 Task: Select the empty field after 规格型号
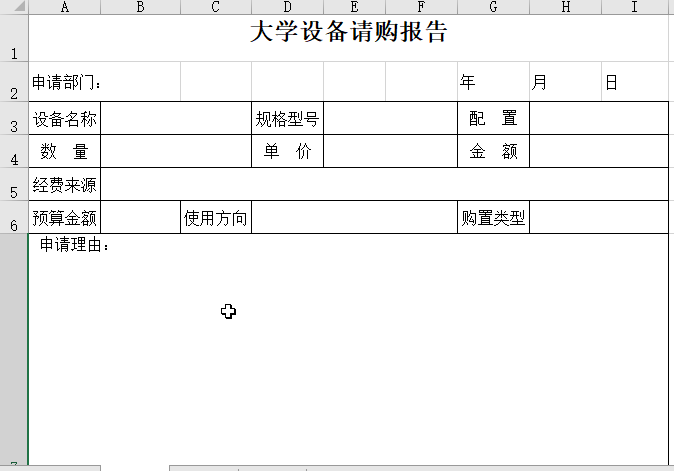390,119
